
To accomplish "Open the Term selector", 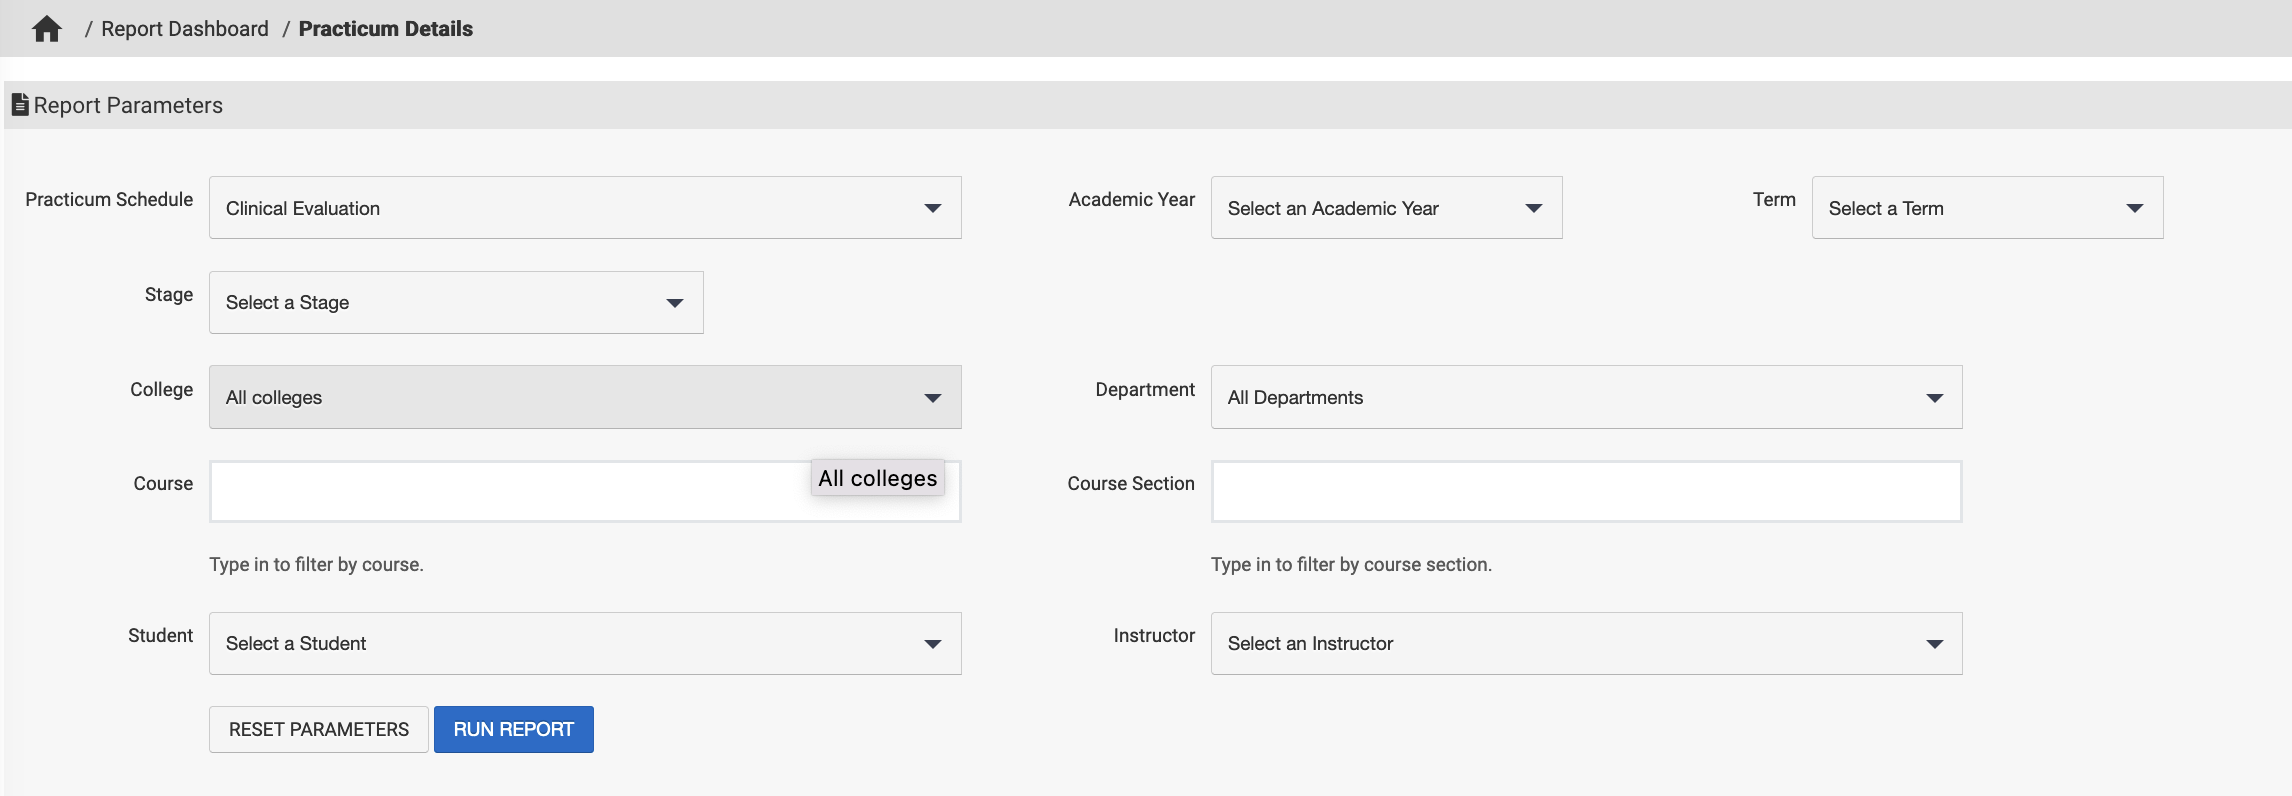I will 1986,208.
